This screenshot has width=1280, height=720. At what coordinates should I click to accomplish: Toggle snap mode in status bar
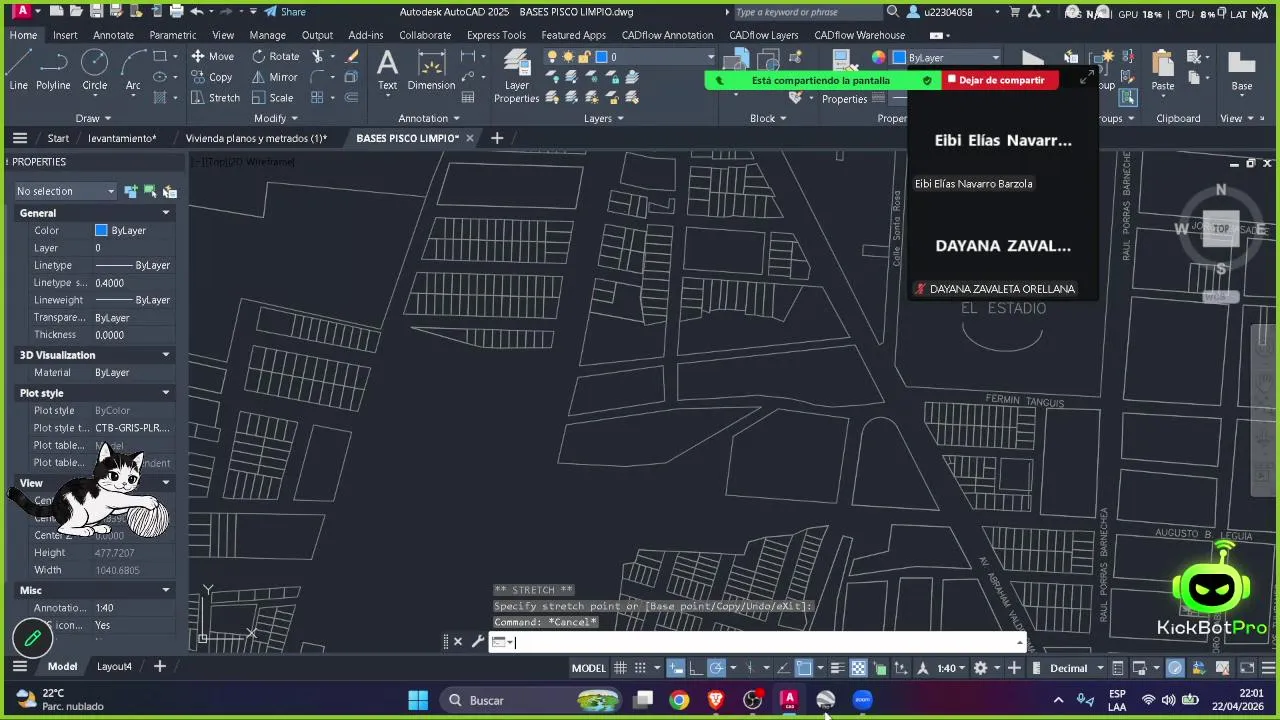coord(640,668)
